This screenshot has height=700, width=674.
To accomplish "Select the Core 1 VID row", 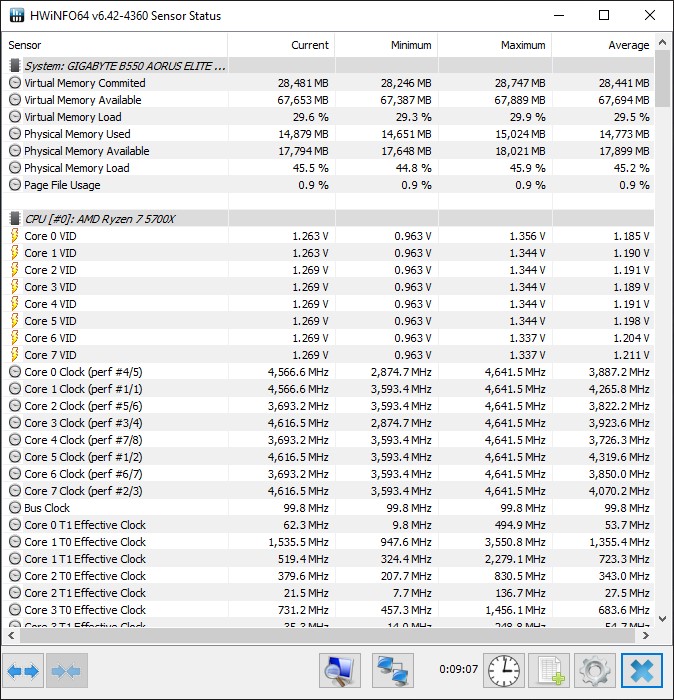I will [329, 253].
